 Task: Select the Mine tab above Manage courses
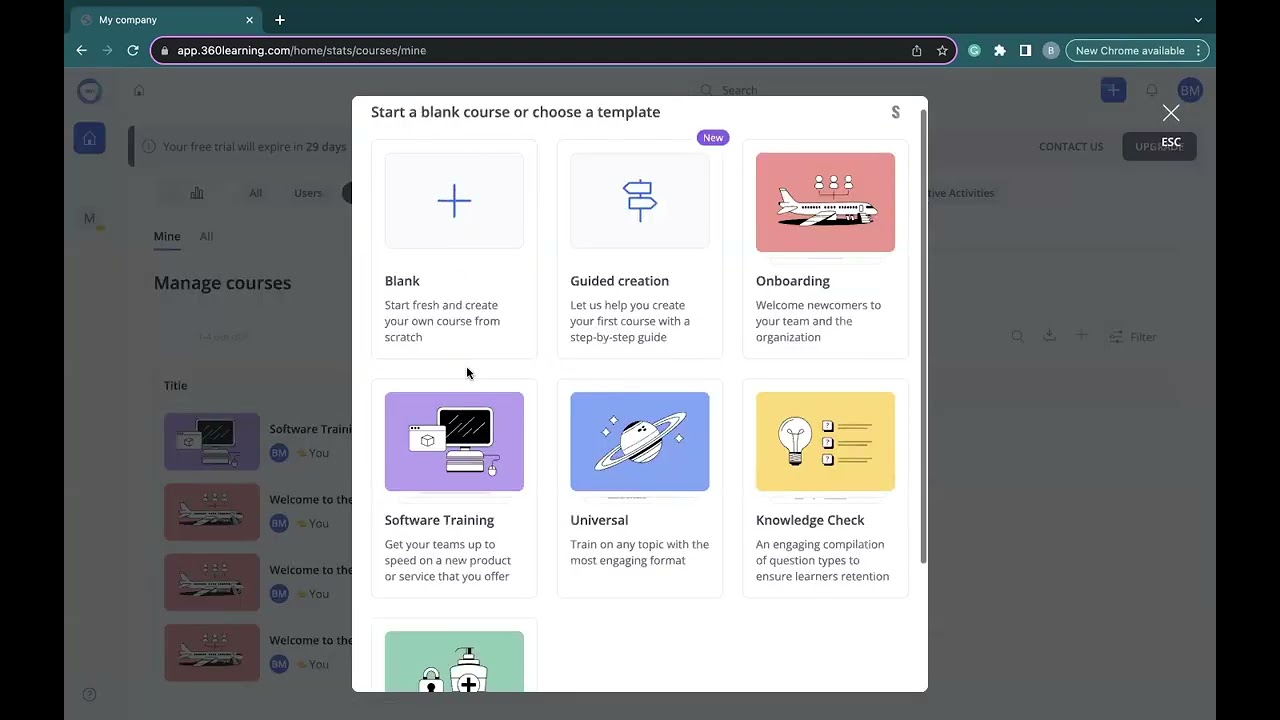click(x=167, y=237)
